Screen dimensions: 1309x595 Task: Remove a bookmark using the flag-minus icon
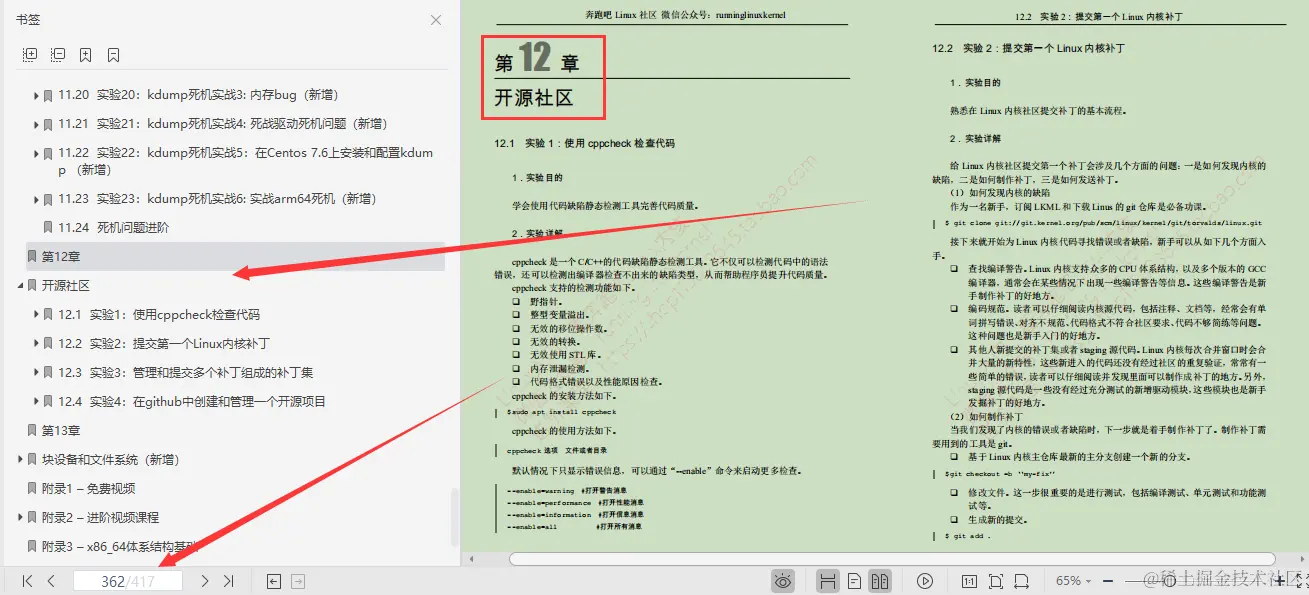[113, 54]
